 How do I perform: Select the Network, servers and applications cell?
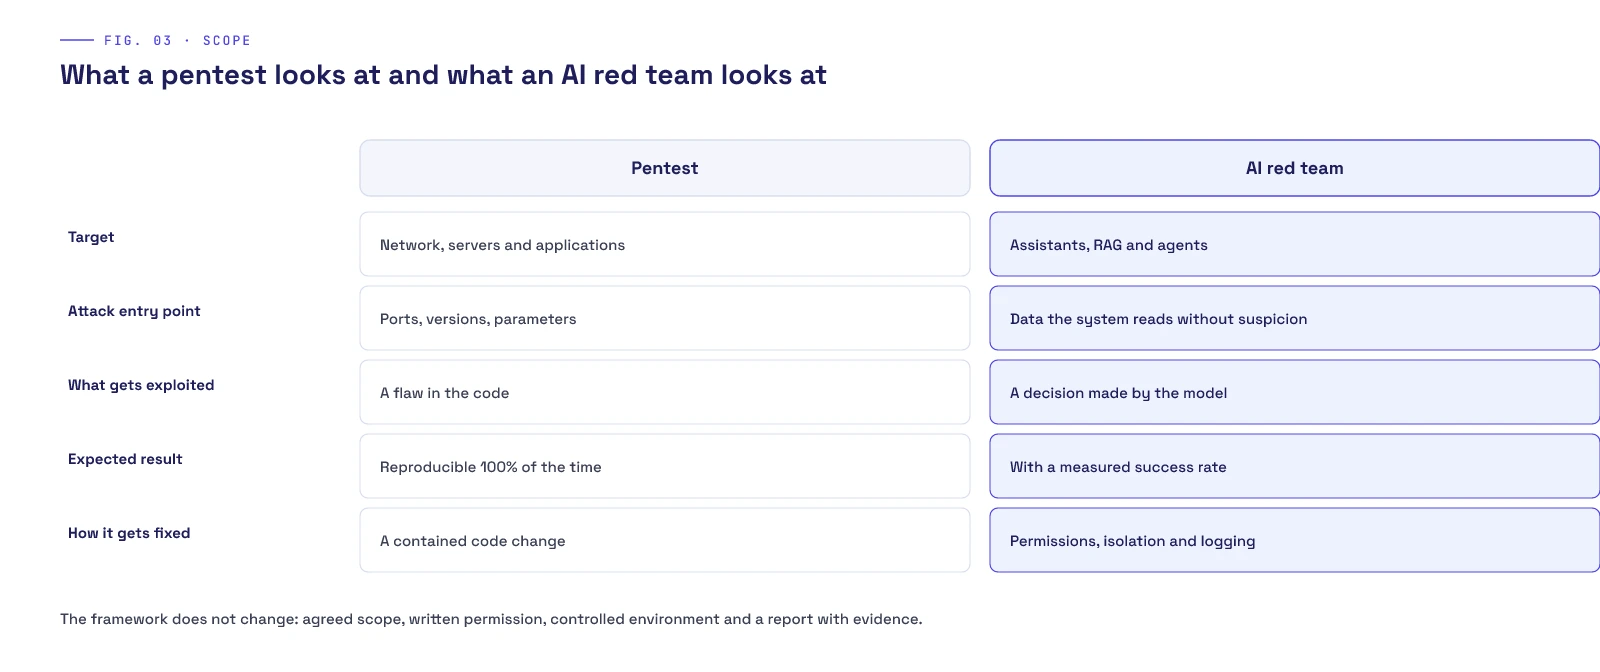point(665,244)
